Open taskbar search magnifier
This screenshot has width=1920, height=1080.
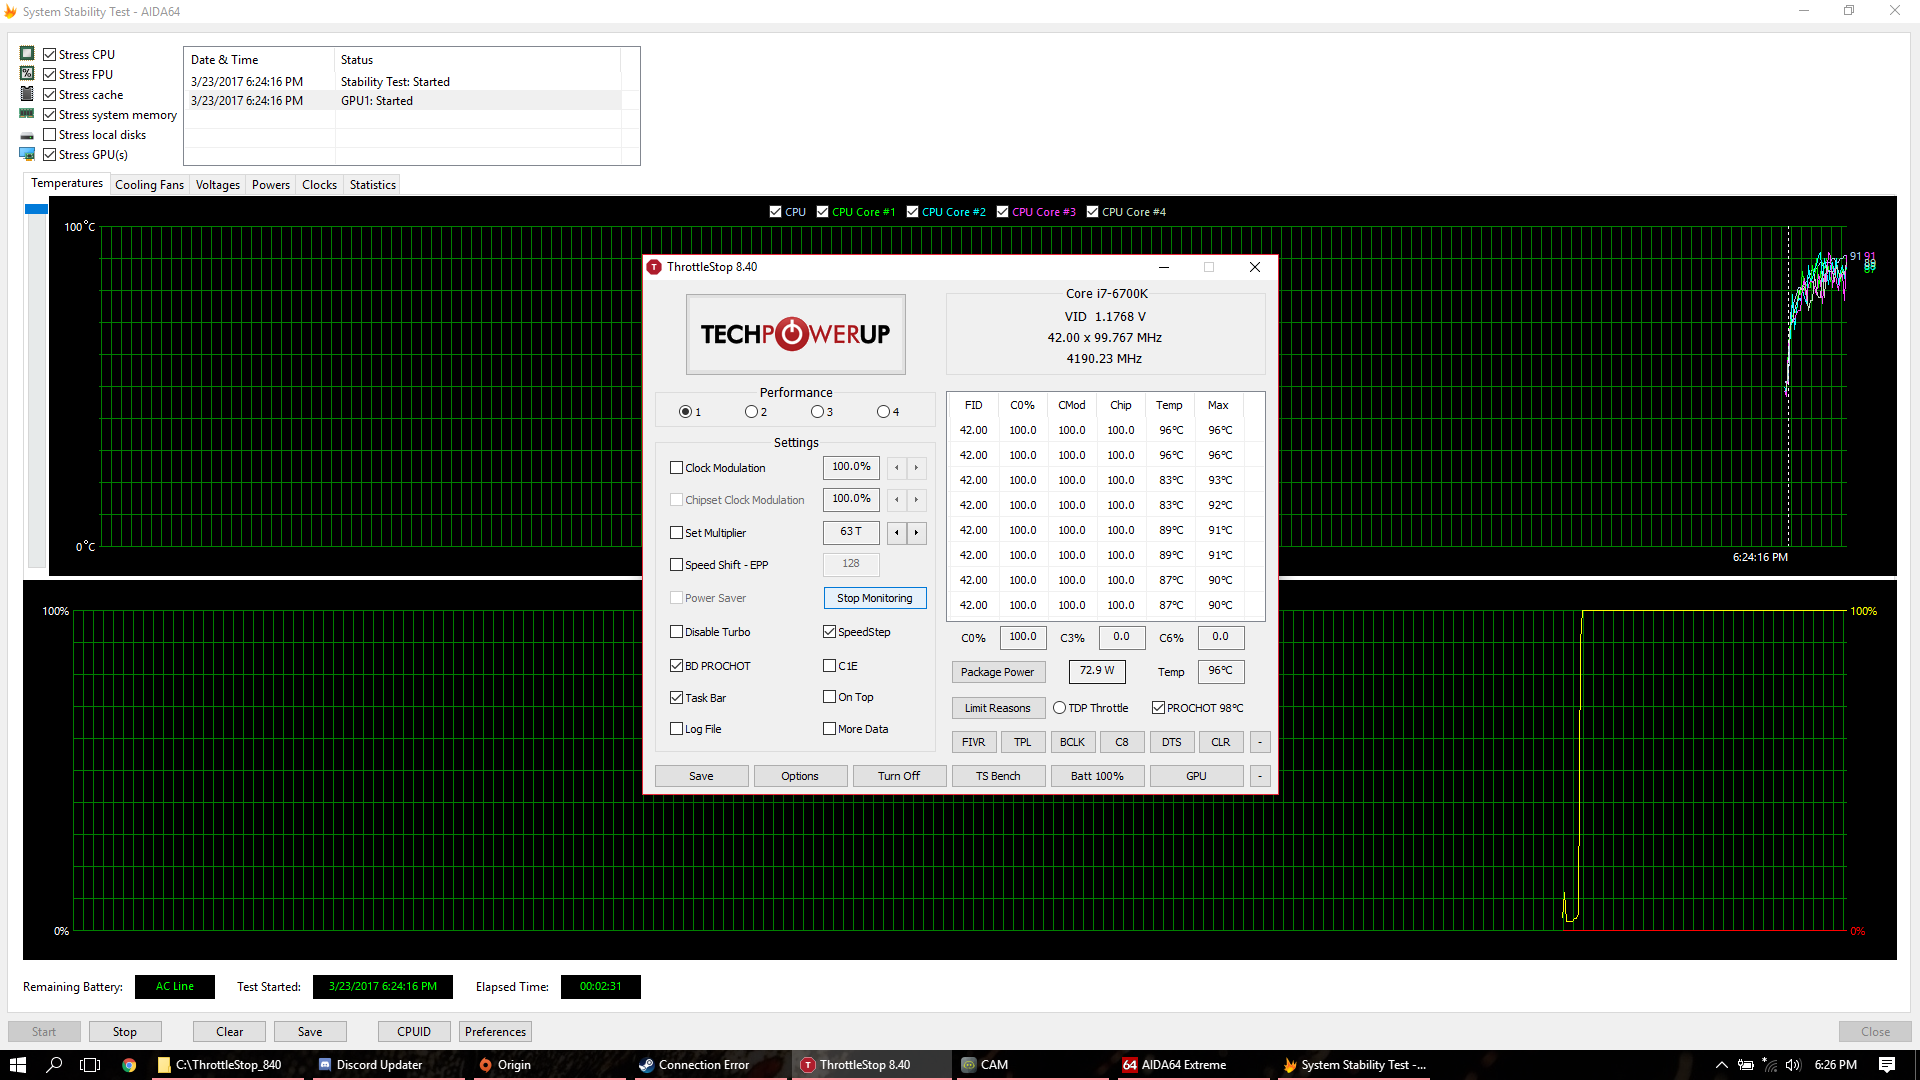click(x=54, y=1065)
